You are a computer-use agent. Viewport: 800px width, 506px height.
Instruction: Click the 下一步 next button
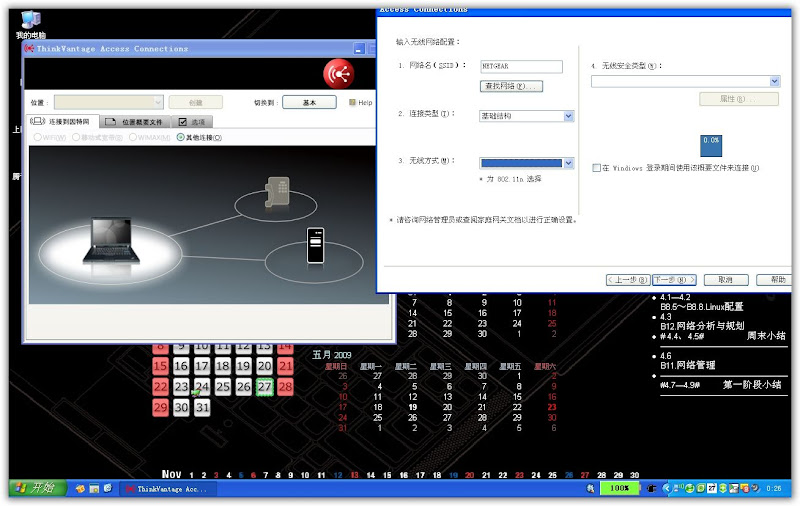tap(674, 280)
